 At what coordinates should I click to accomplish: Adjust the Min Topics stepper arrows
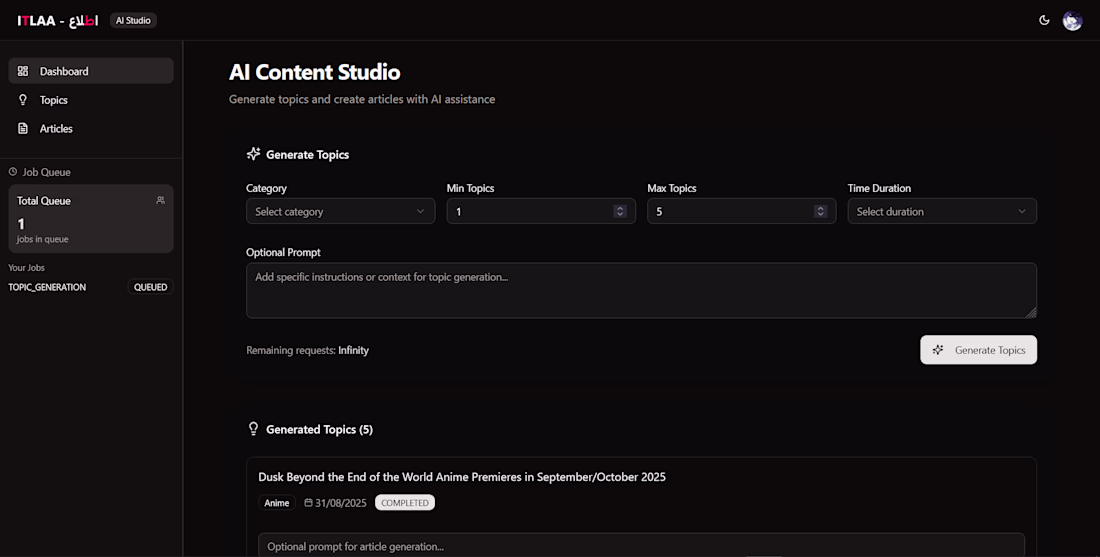620,211
